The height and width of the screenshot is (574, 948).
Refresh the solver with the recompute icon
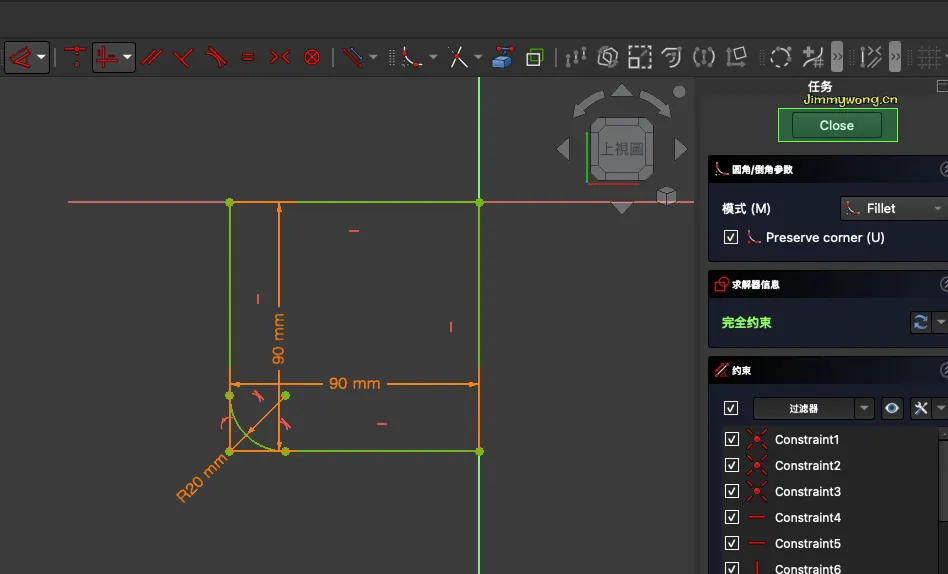coord(920,322)
